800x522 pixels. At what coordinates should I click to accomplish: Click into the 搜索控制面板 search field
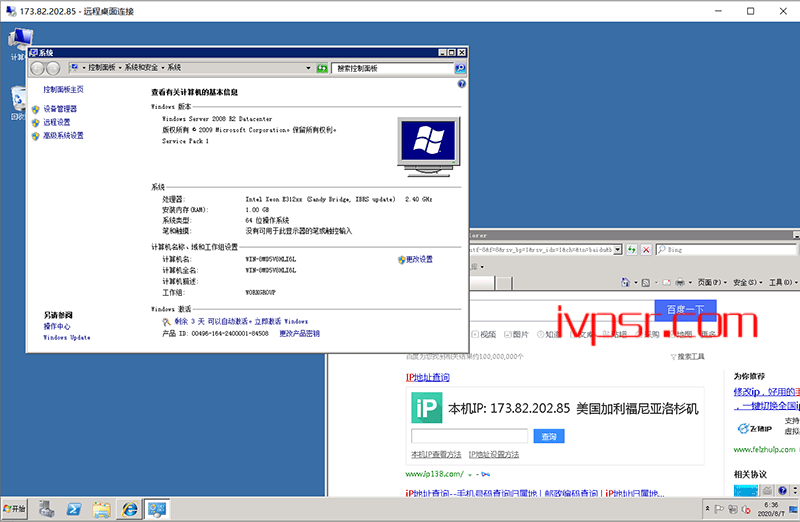[393, 68]
